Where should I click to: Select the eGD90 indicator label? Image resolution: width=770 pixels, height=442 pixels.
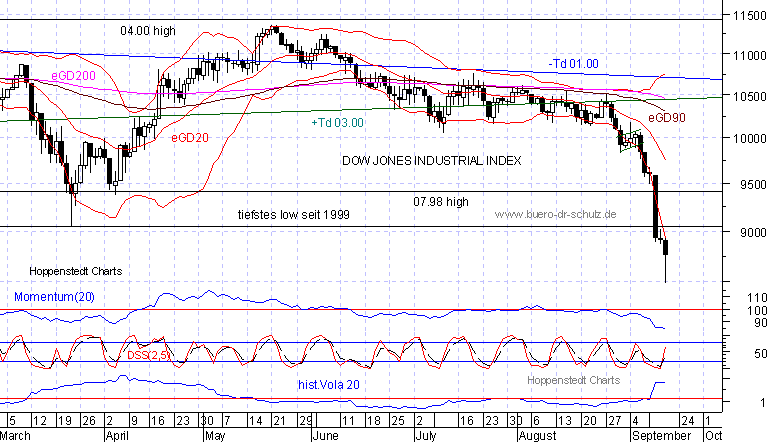pyautogui.click(x=666, y=118)
